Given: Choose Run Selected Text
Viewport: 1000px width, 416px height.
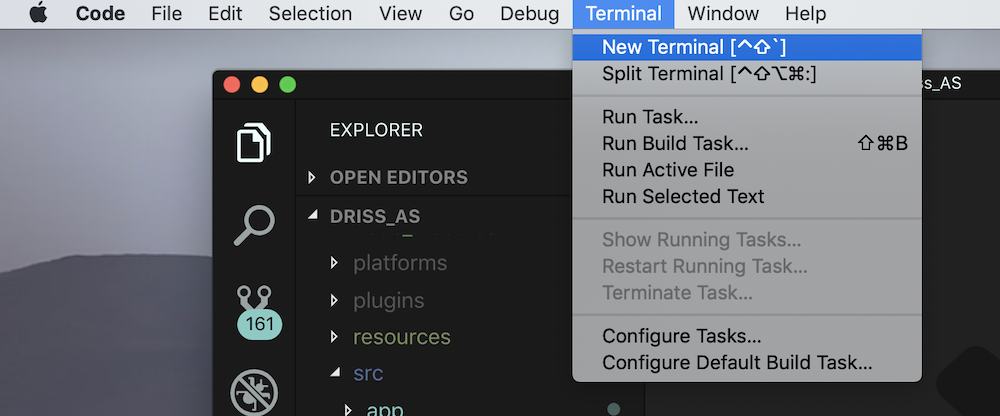Looking at the screenshot, I should coord(747,197).
